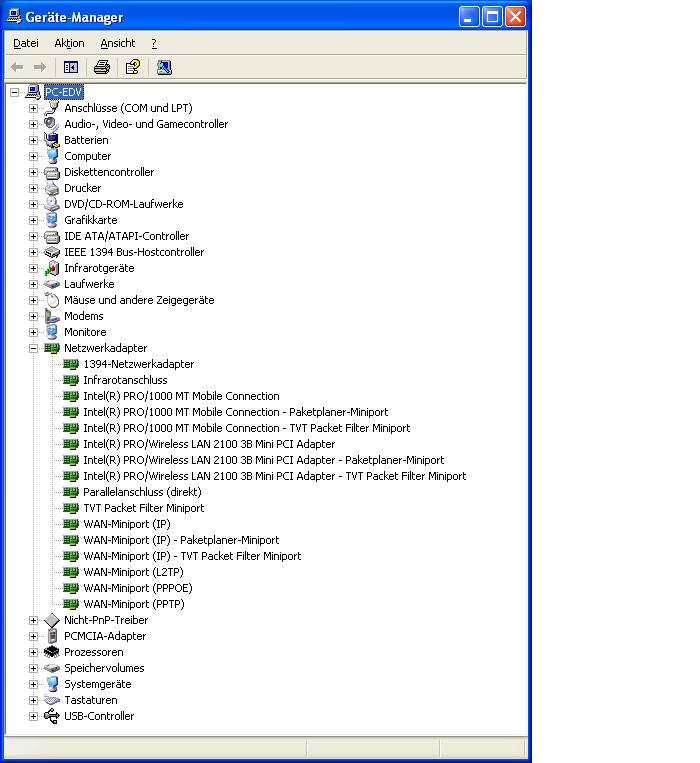Select WAN-Miniport (IP) - Paketplaner-Miniport entry
The height and width of the screenshot is (763, 700).
[x=181, y=540]
